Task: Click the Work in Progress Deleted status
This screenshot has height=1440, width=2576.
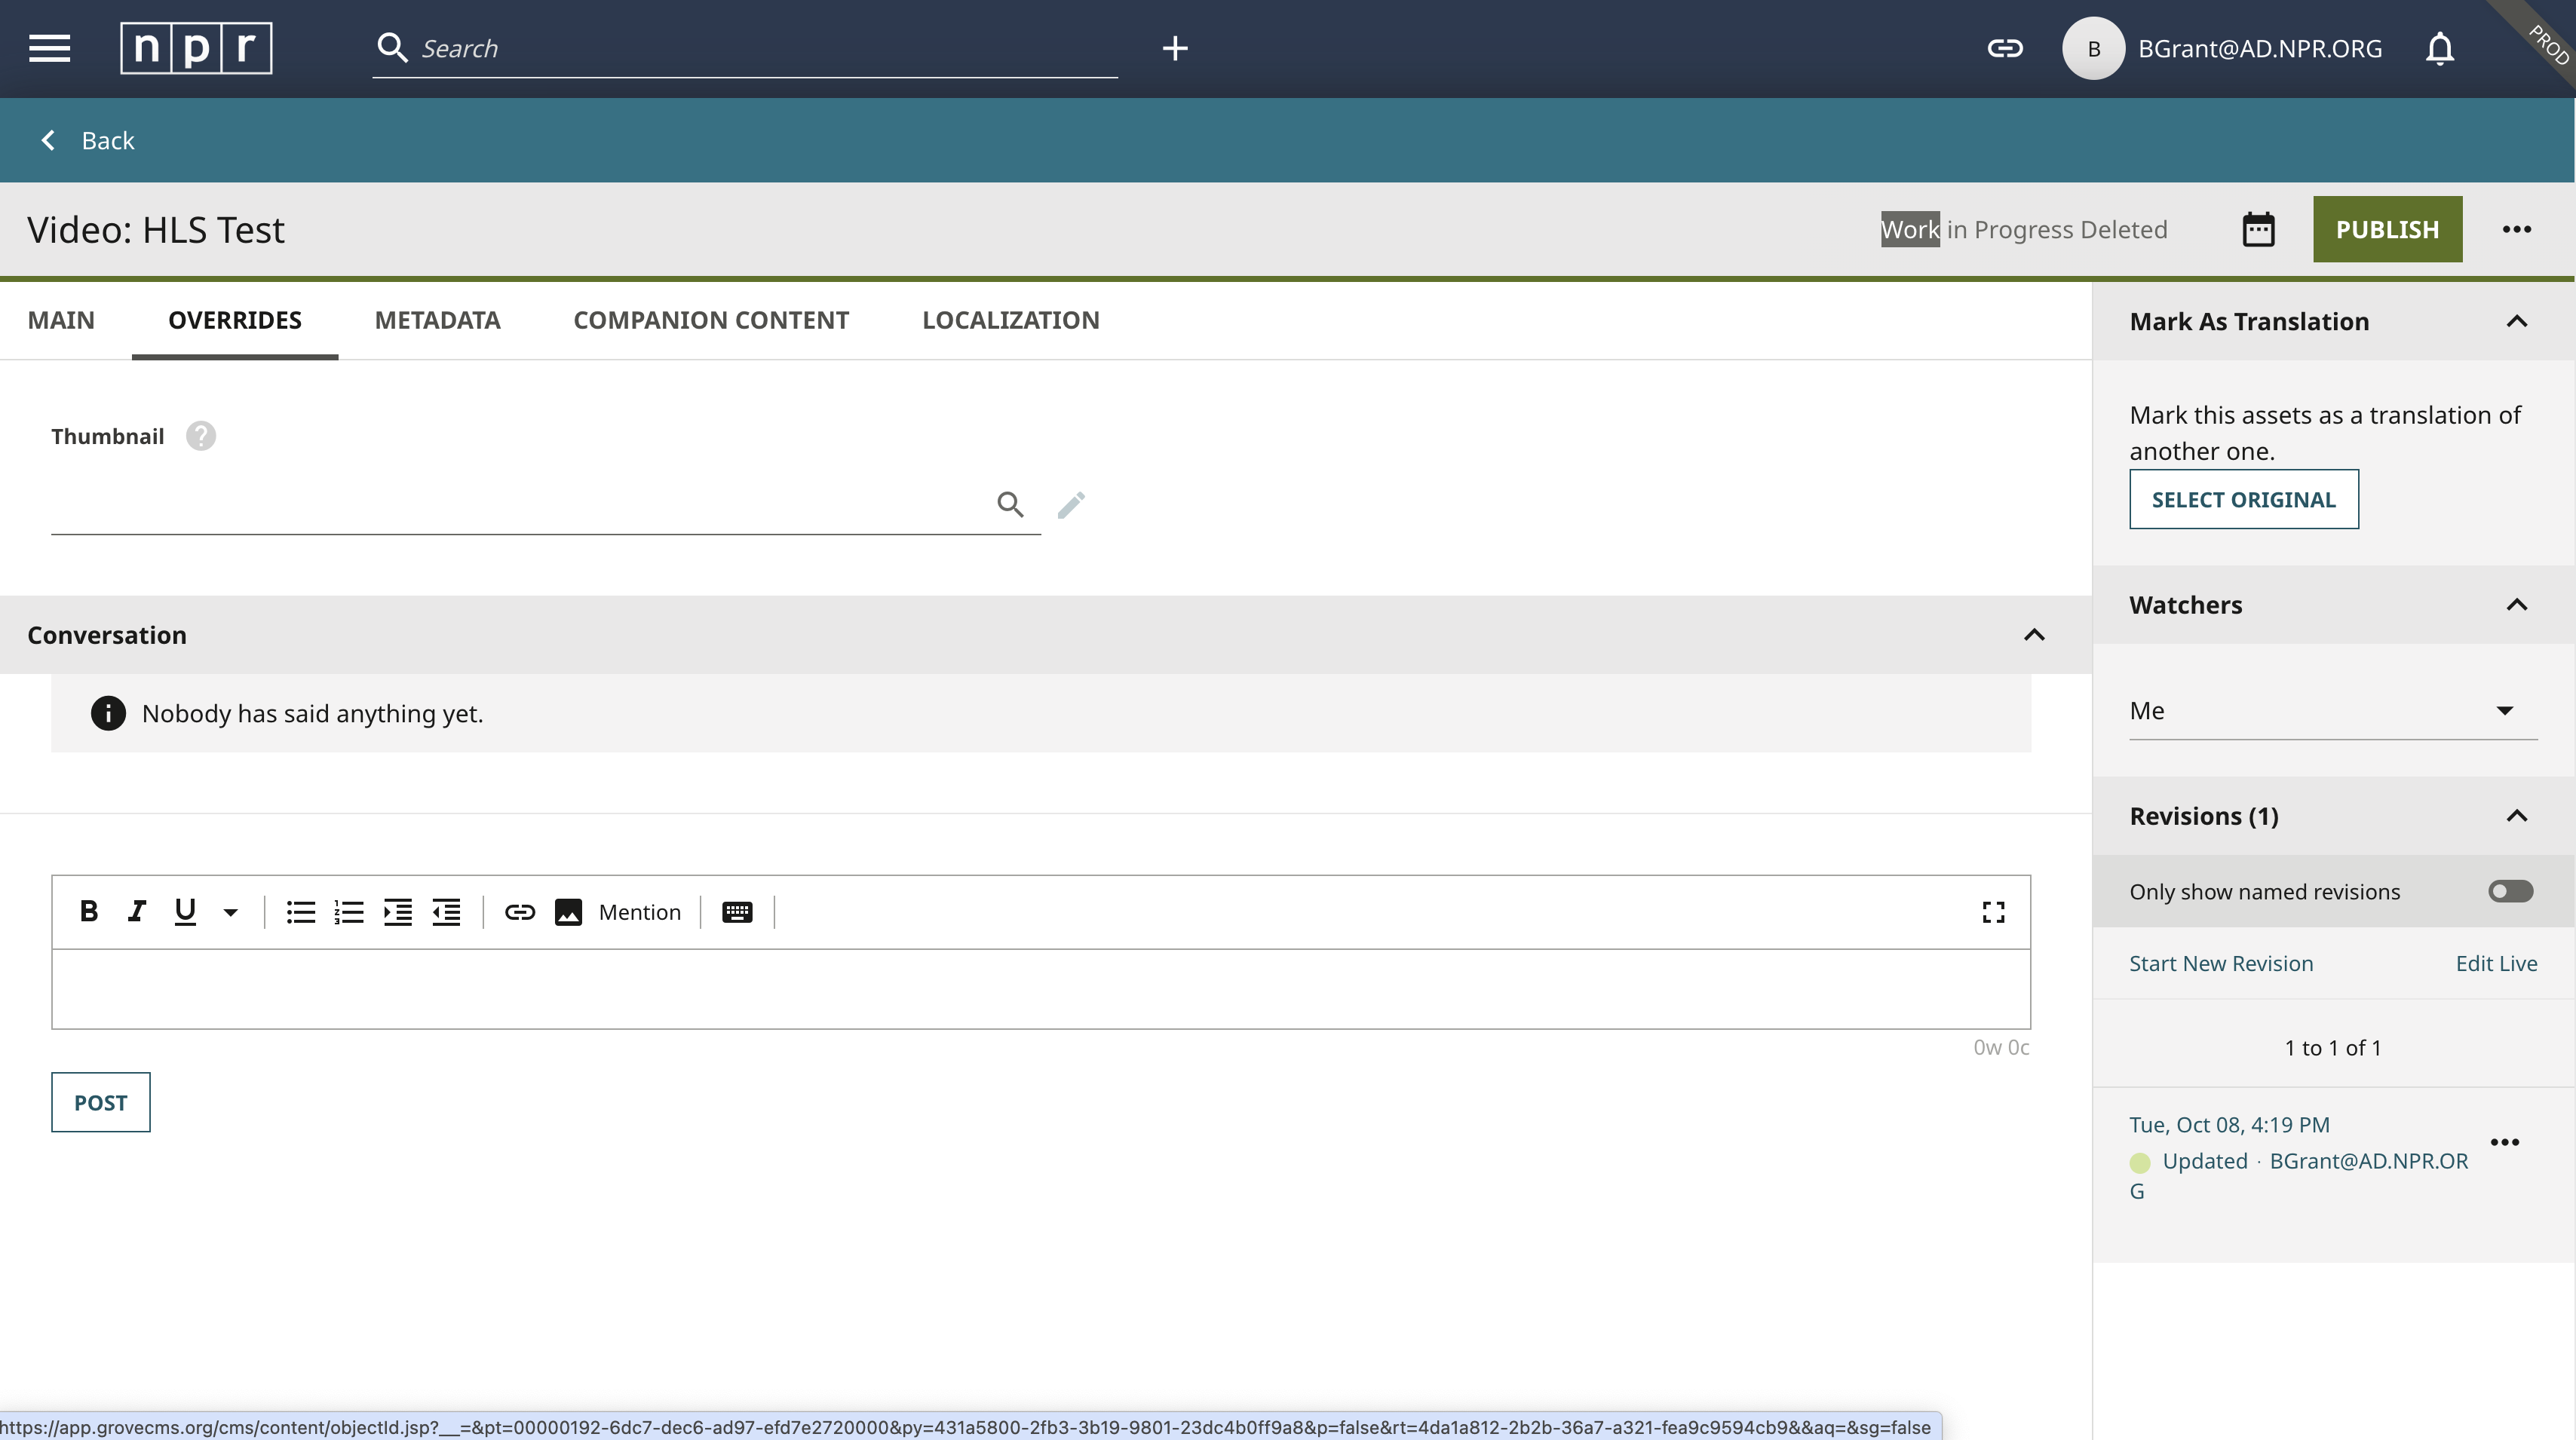Action: 2023,229
